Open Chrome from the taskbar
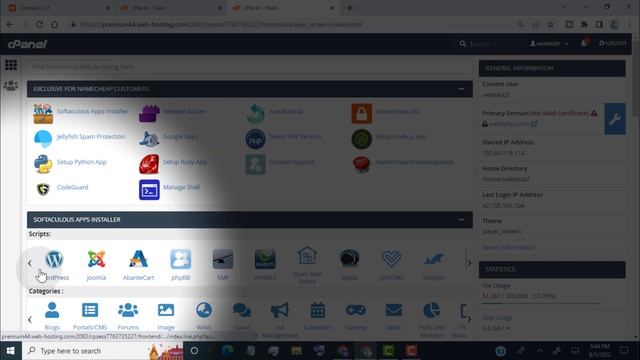The image size is (640, 360). pyautogui.click(x=365, y=351)
